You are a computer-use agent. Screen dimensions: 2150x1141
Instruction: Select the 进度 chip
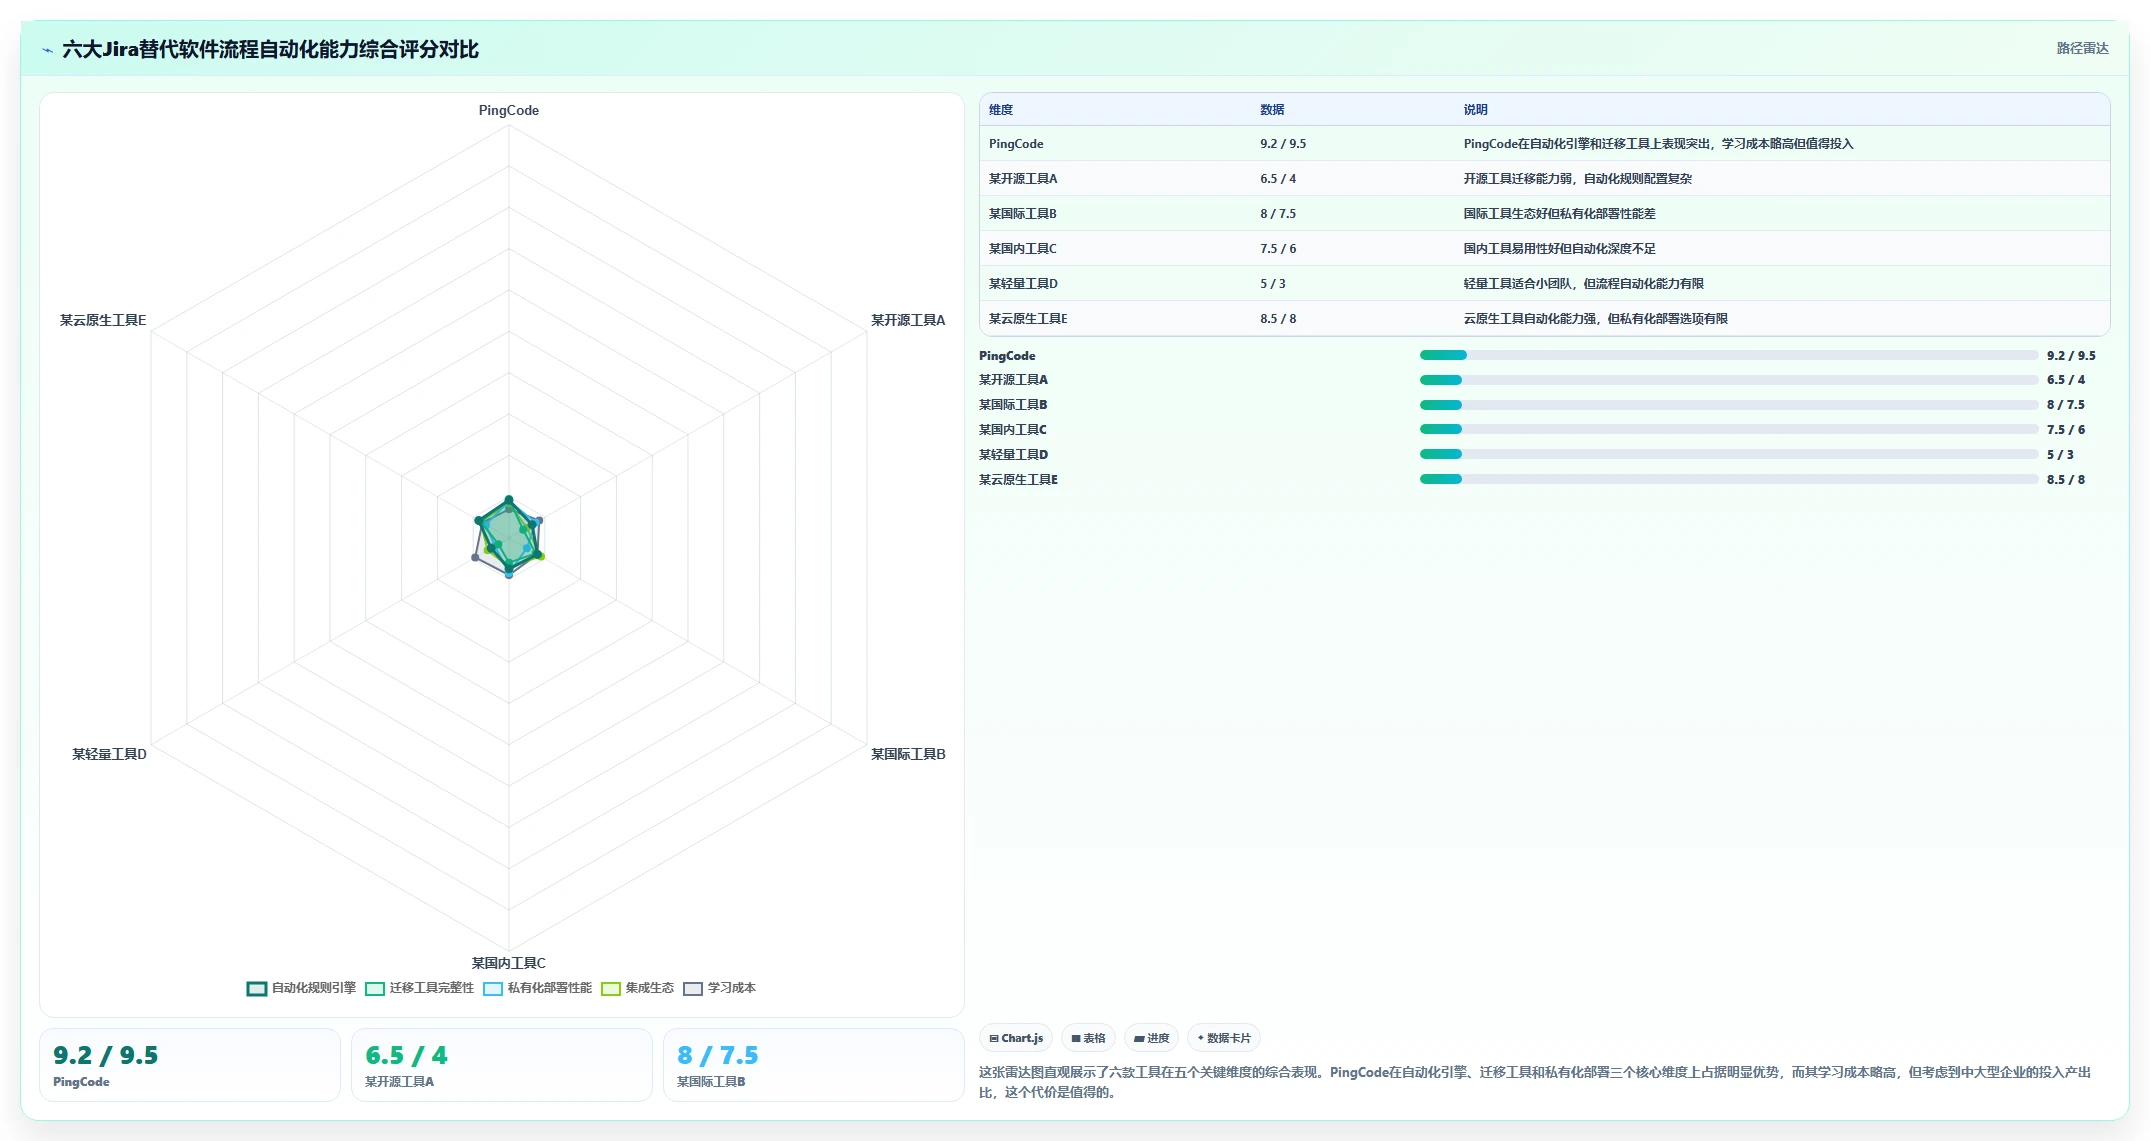click(x=1152, y=1038)
